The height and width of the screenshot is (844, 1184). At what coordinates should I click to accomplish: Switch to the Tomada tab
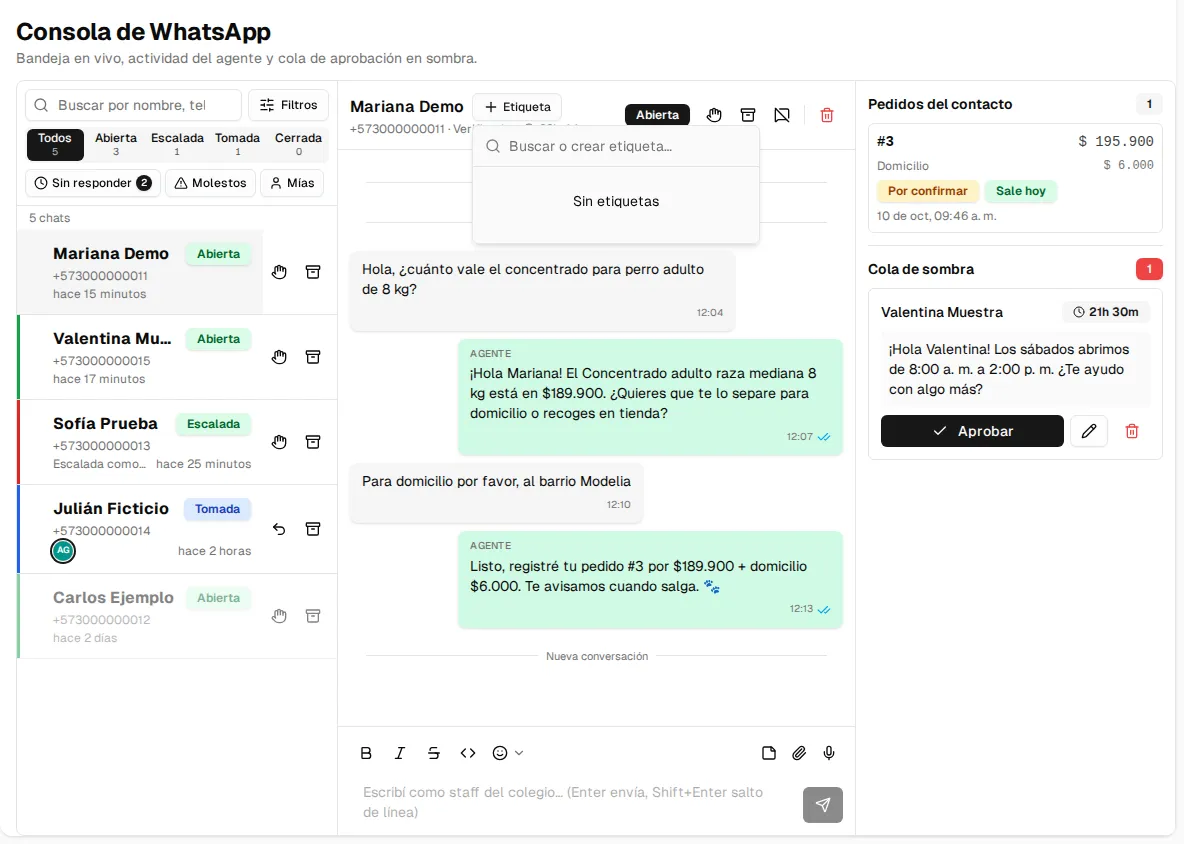[x=238, y=144]
